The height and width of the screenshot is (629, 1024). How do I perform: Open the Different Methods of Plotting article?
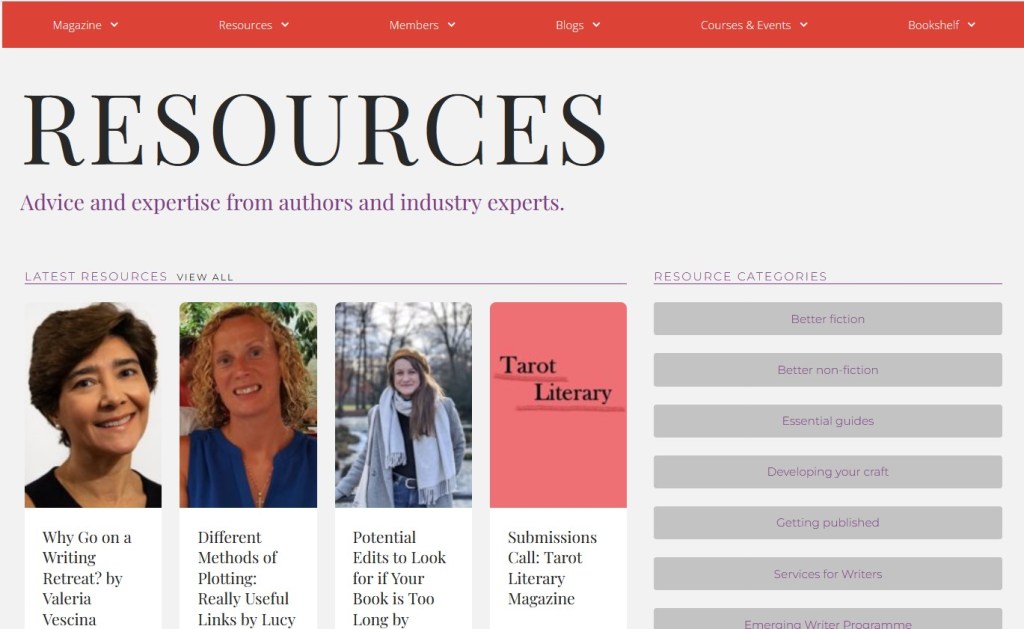point(247,578)
